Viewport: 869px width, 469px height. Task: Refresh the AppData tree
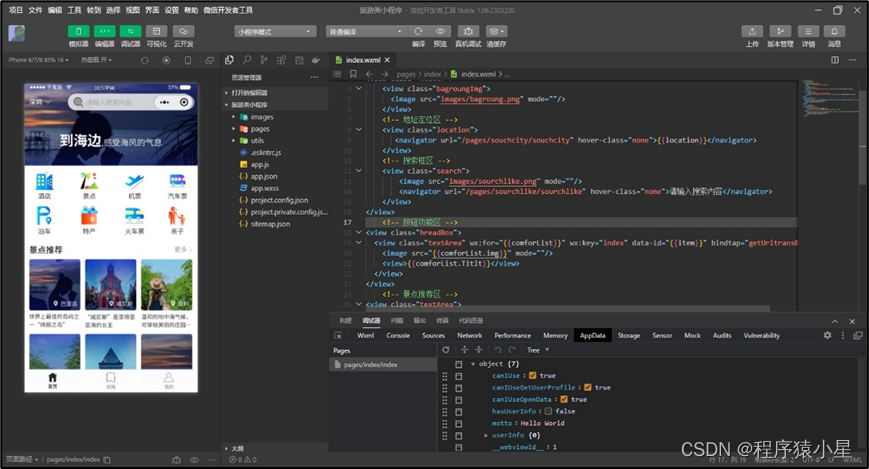pos(446,350)
